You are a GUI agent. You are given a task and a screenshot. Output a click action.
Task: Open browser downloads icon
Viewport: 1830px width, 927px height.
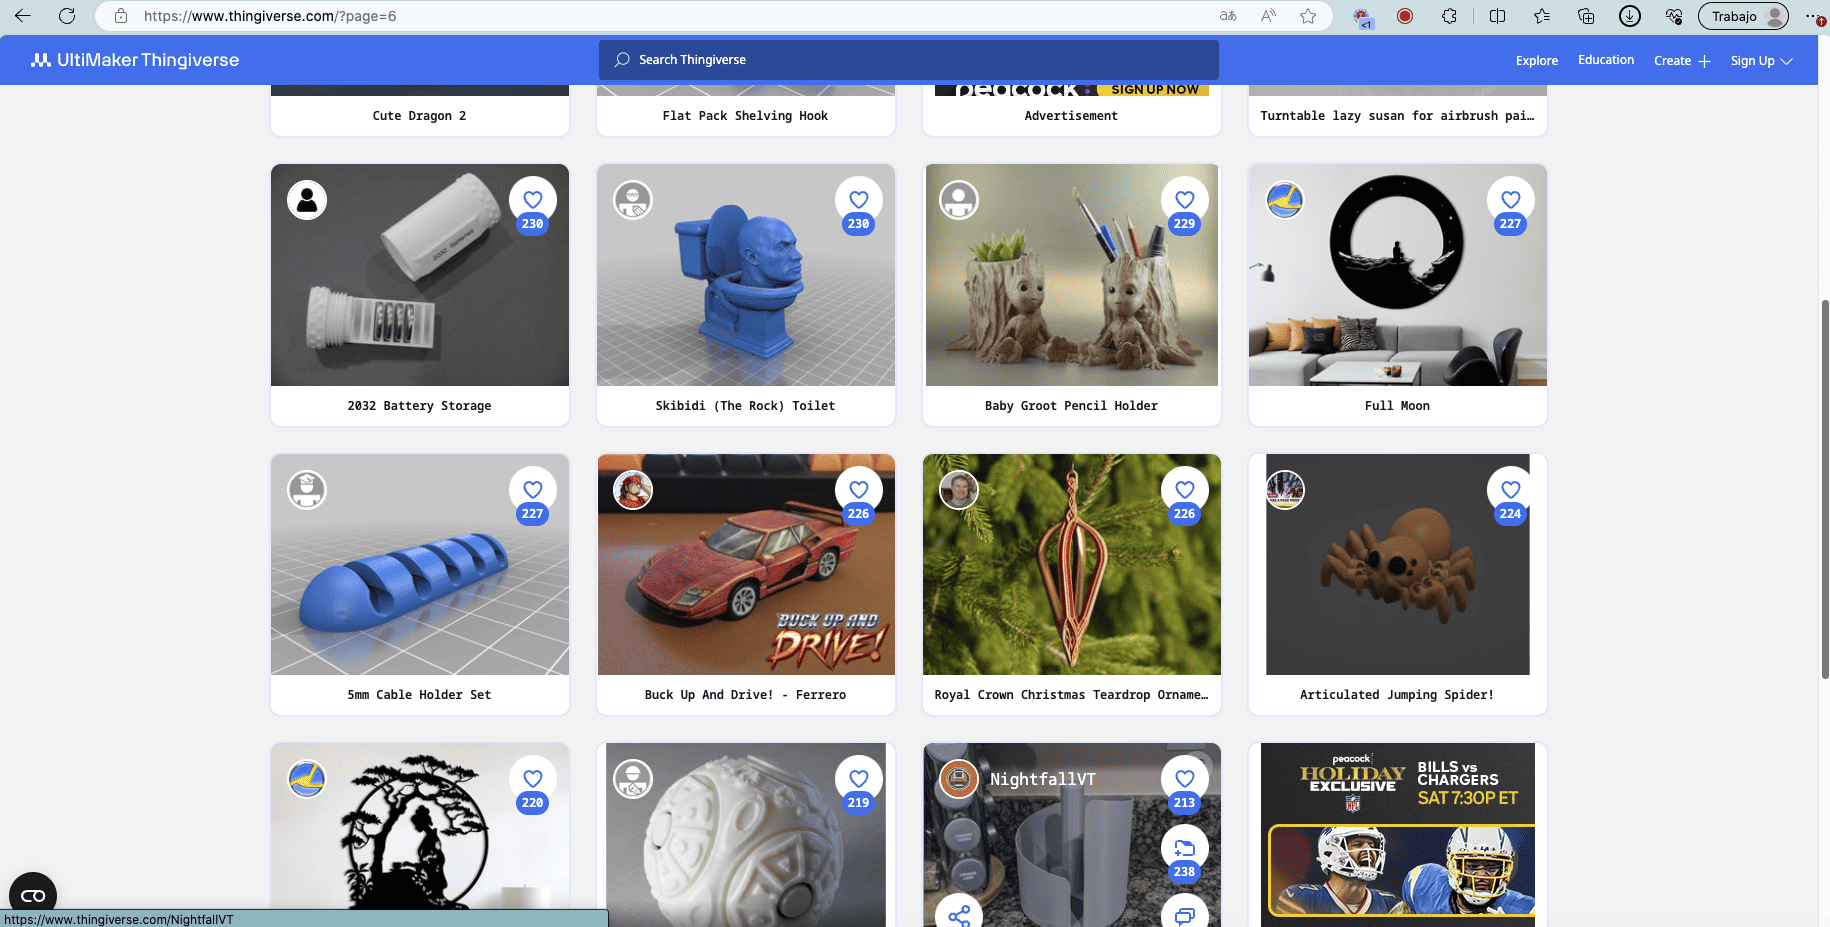tap(1630, 16)
